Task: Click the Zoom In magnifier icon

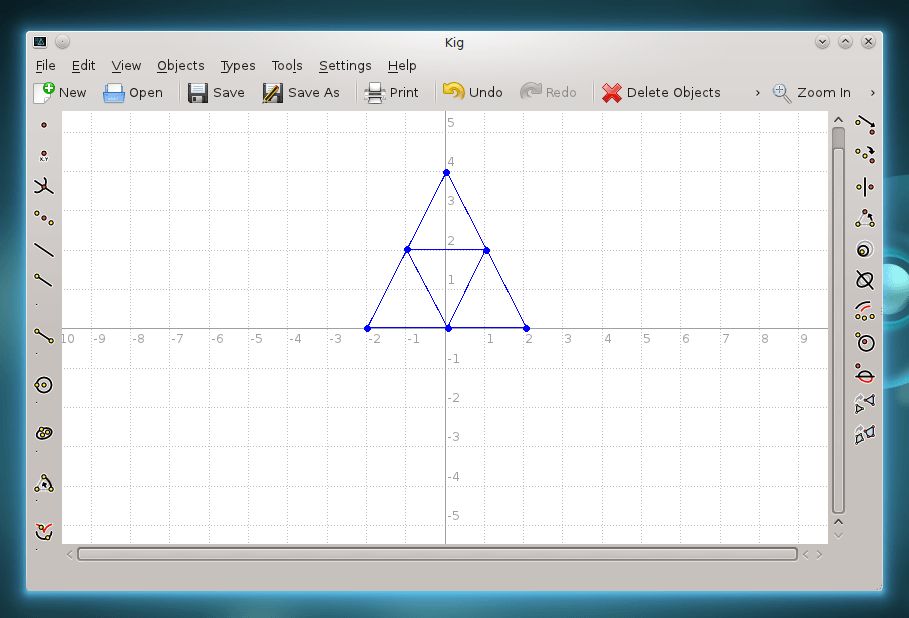Action: (782, 92)
